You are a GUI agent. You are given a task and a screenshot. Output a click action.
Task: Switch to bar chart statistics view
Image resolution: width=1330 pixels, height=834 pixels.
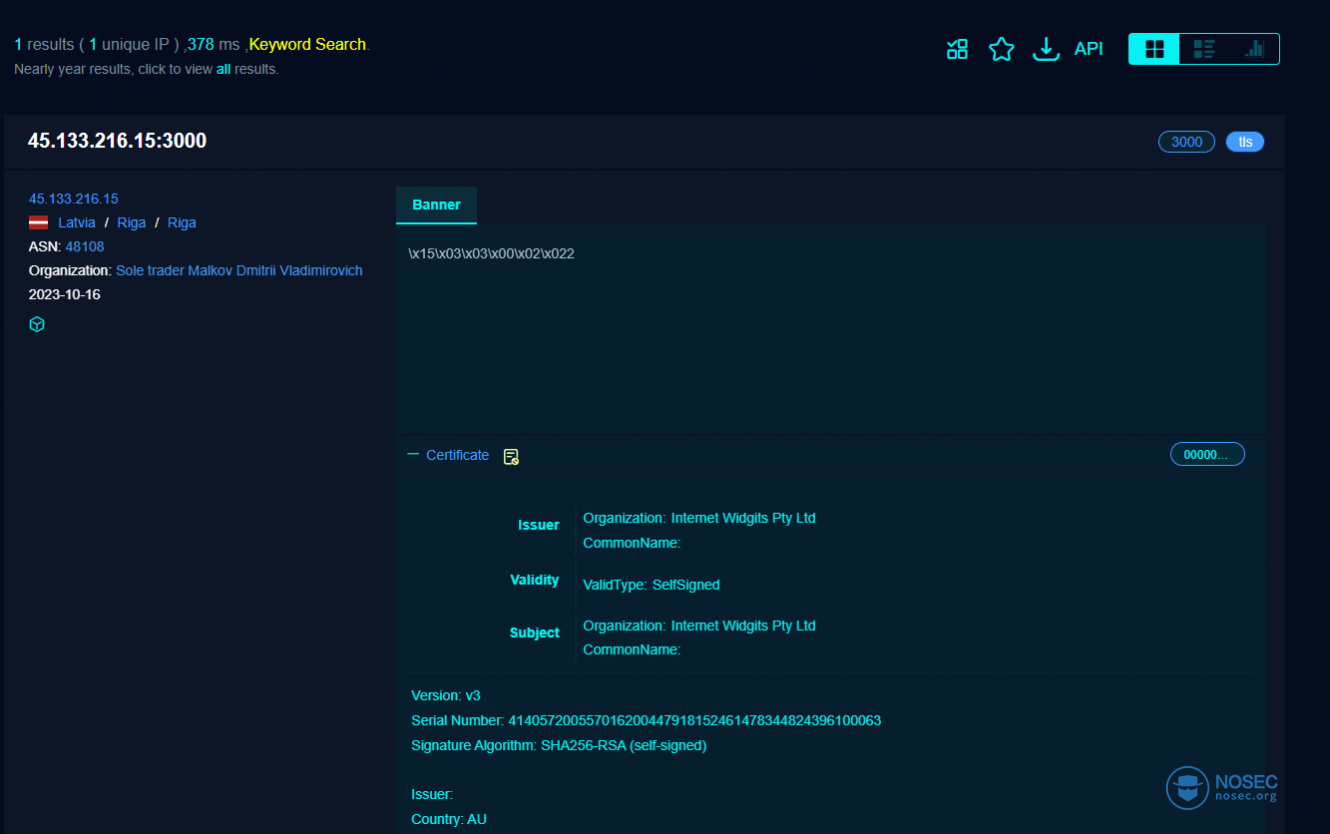pyautogui.click(x=1254, y=49)
